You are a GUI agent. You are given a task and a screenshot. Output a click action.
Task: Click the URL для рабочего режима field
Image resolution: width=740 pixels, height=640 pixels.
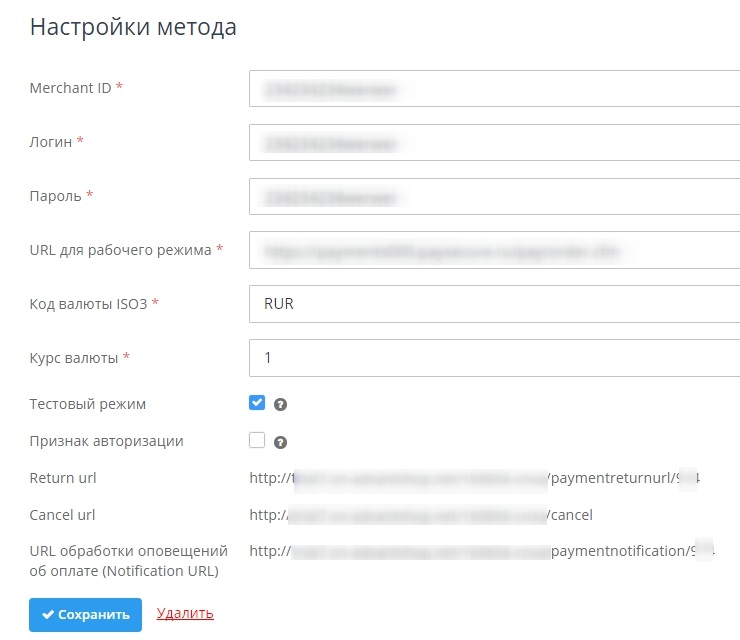pos(494,250)
